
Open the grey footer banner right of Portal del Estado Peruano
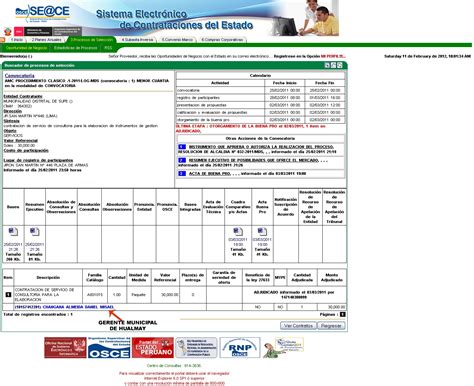[196, 348]
